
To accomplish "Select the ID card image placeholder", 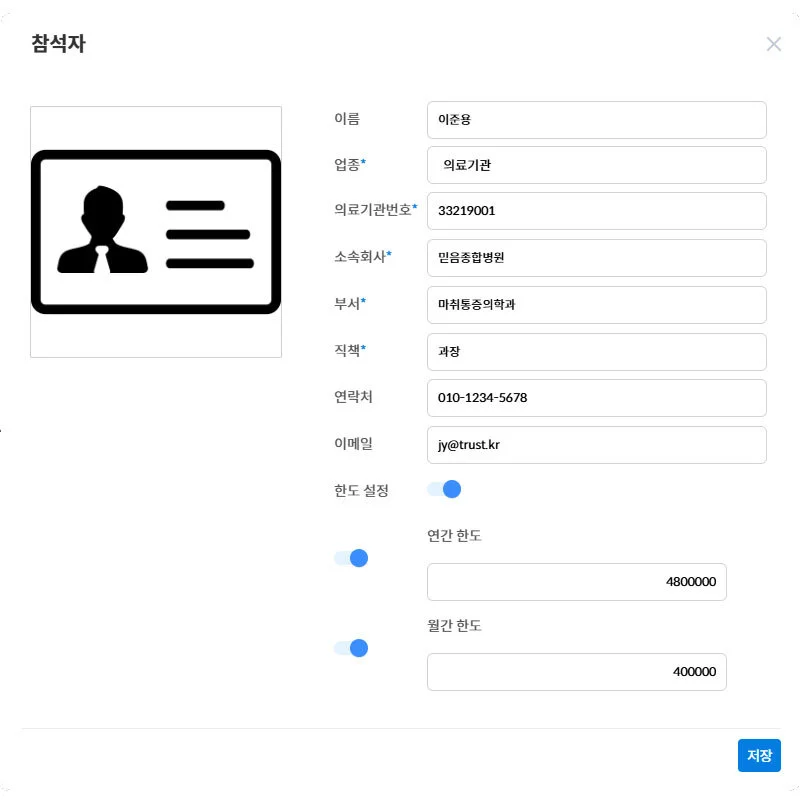I will click(x=156, y=230).
